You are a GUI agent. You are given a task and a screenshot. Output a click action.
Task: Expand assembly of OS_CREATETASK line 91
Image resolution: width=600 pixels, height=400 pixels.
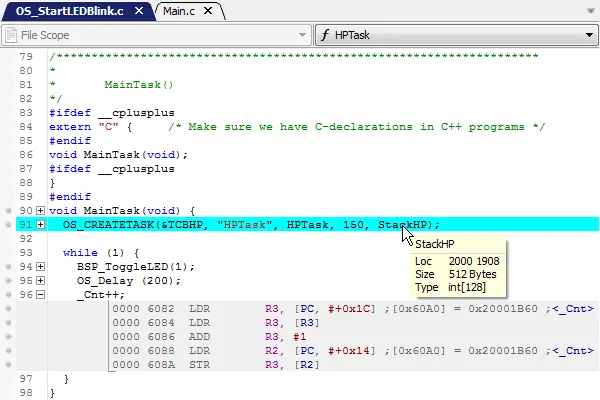(40, 225)
